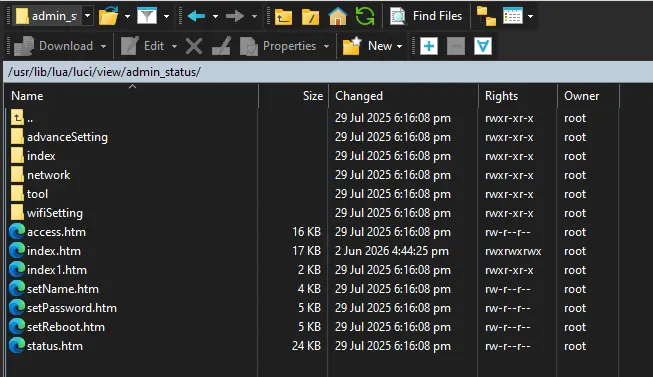Click the Download button

(53, 46)
